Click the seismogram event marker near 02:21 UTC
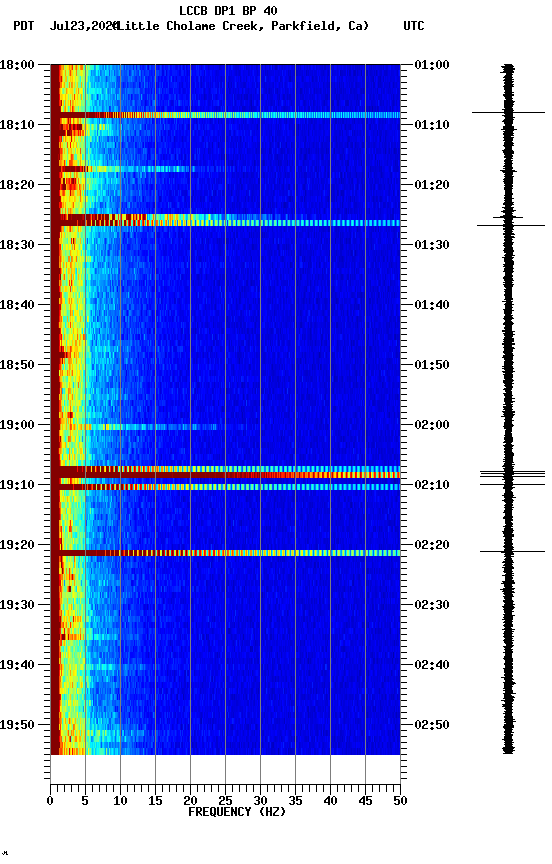552x864 pixels. pyautogui.click(x=512, y=551)
